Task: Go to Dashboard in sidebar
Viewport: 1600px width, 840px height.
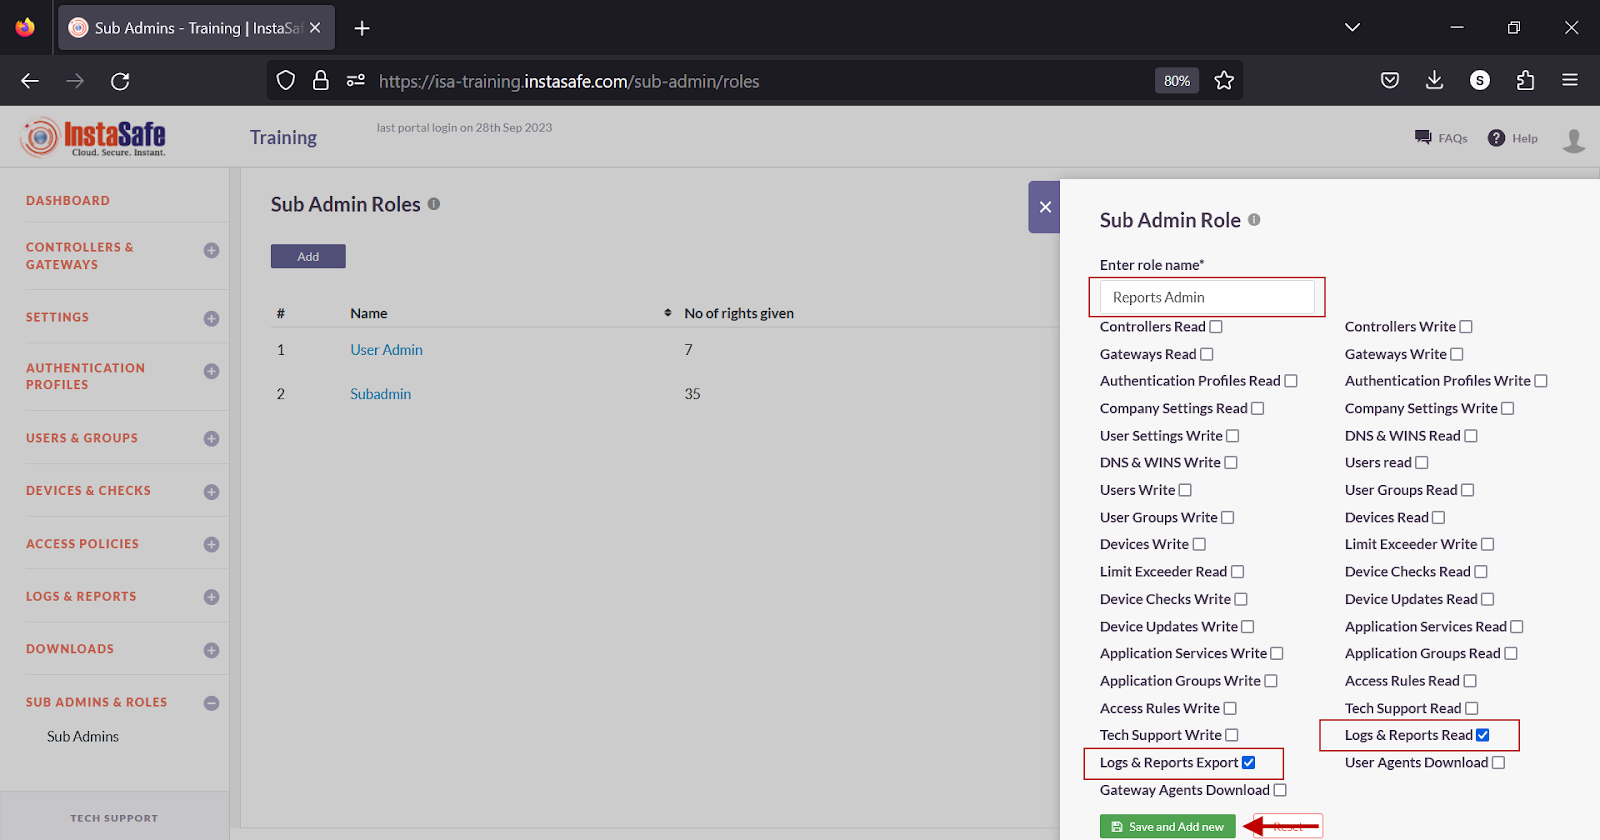Action: [68, 201]
